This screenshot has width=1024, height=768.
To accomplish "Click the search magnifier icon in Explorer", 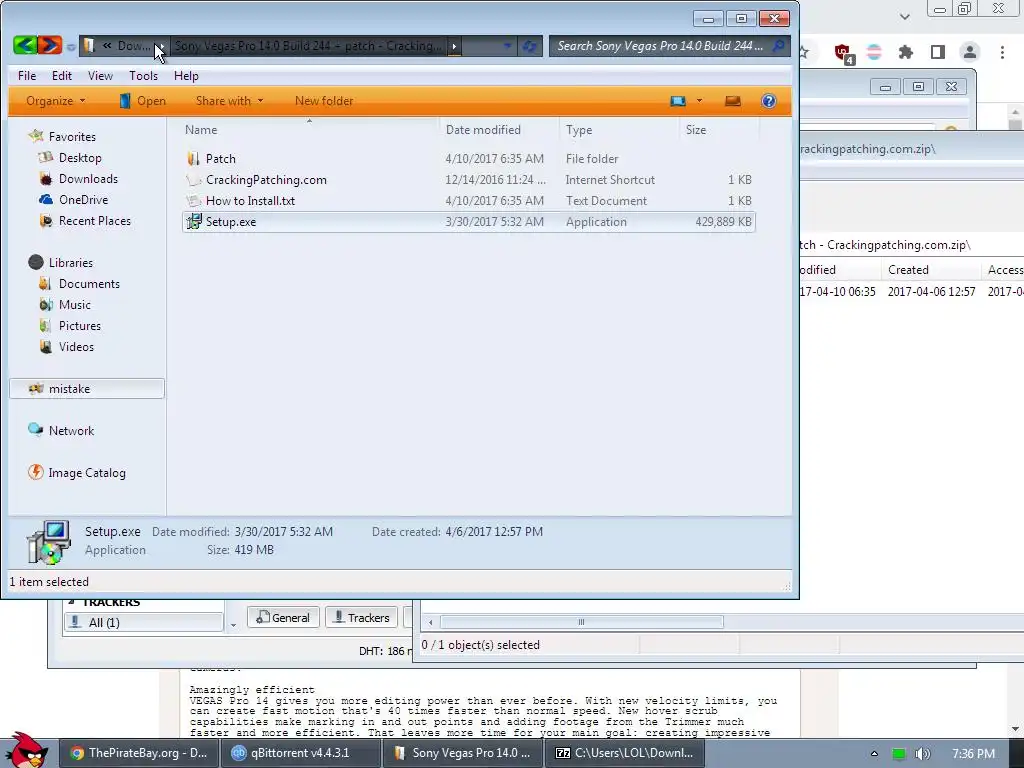I will tap(778, 46).
